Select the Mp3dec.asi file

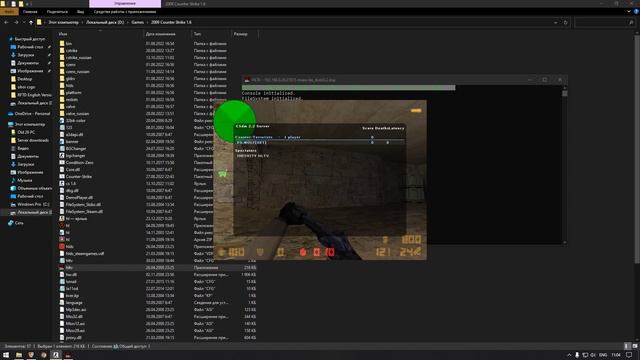[x=76, y=309]
